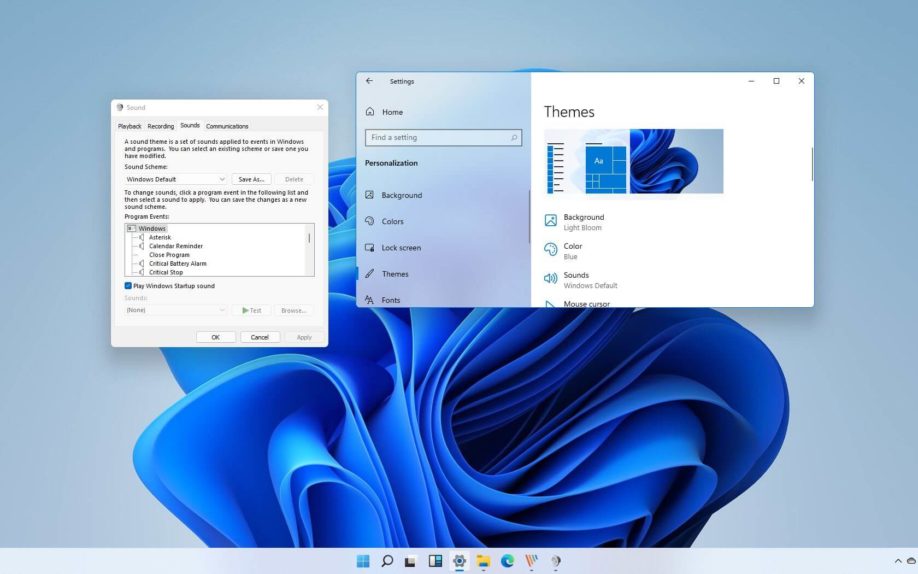Open the Sounds (None) dropdown
The image size is (918, 574).
coord(176,310)
